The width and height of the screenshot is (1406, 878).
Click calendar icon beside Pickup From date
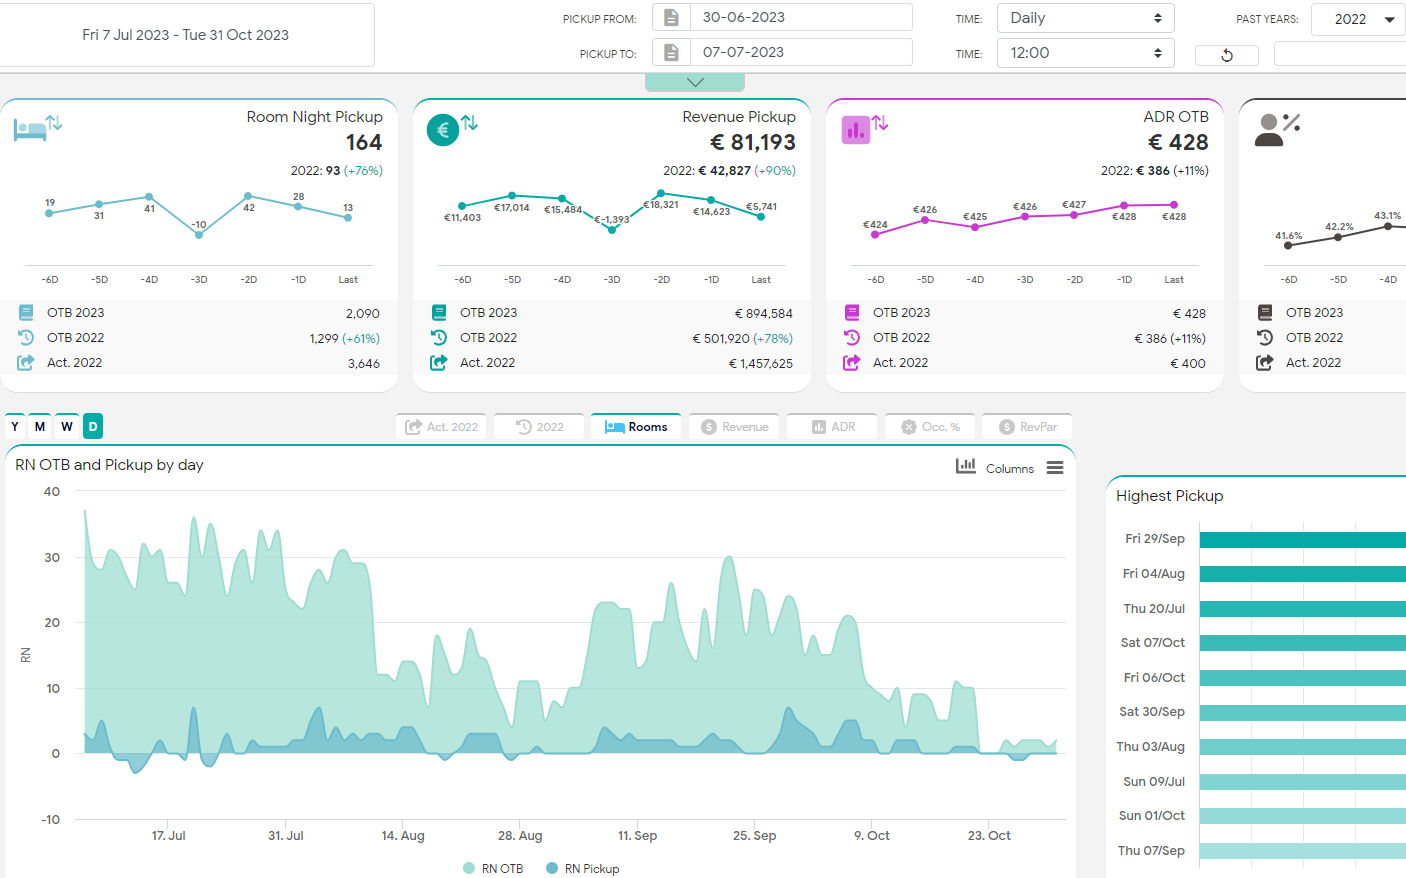click(x=672, y=18)
